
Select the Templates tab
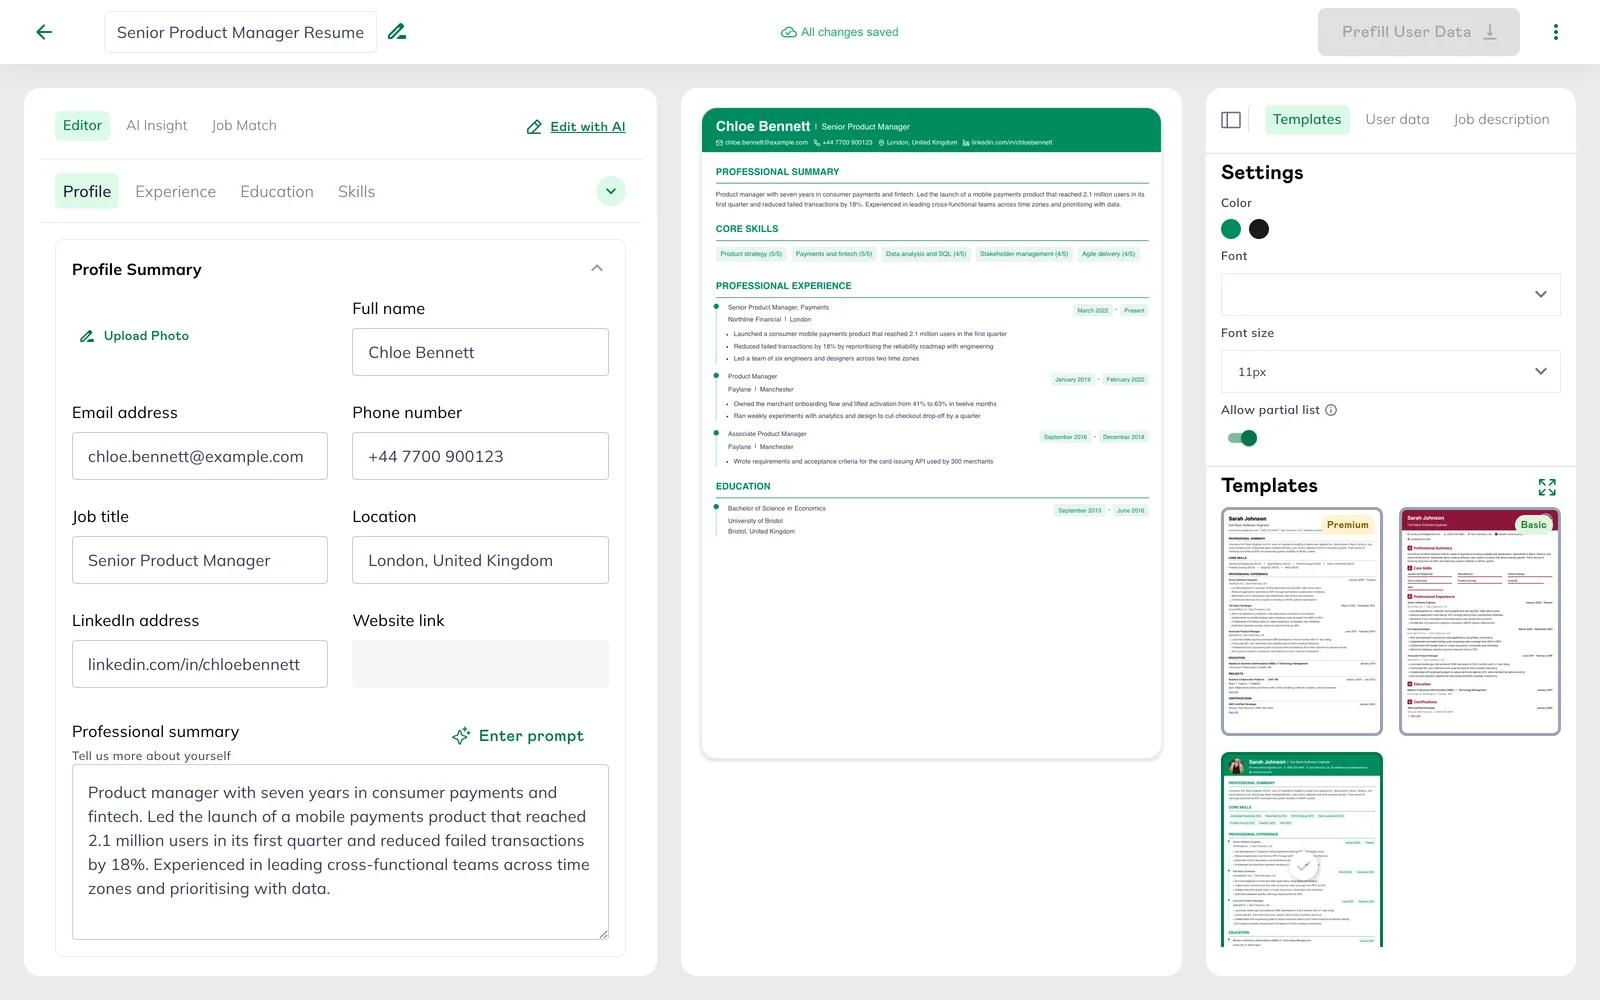[1307, 119]
